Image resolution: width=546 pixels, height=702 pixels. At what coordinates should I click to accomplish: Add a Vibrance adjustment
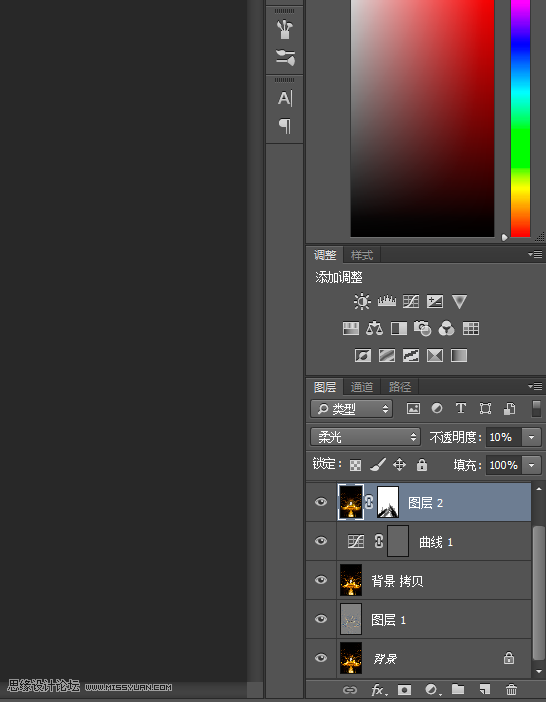pyautogui.click(x=459, y=301)
